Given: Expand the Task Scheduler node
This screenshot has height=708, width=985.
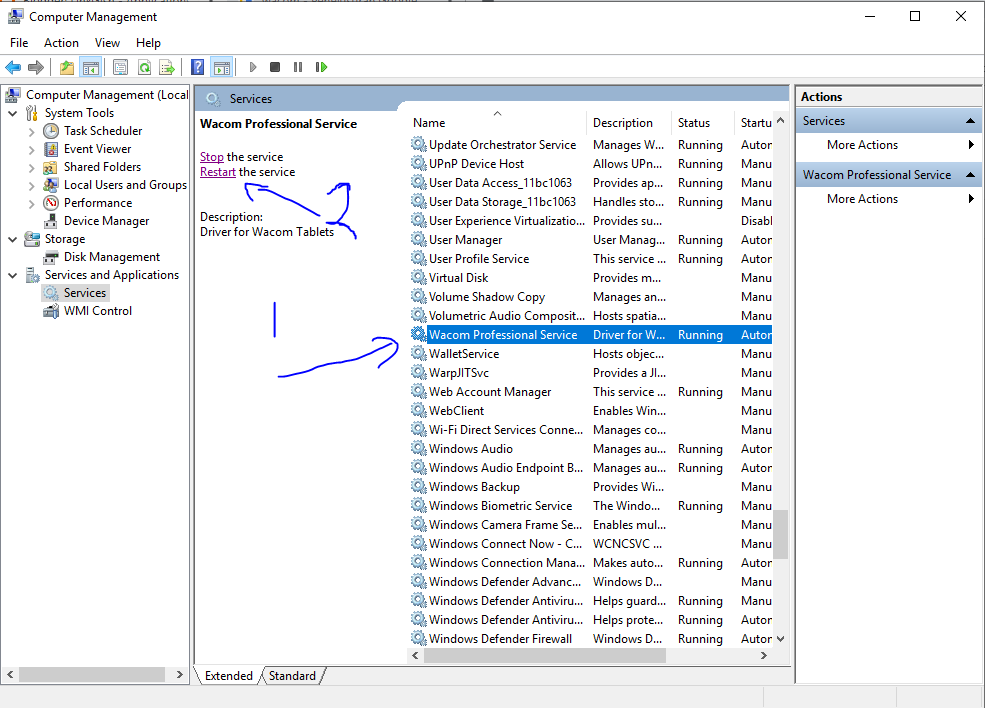Looking at the screenshot, I should [31, 131].
